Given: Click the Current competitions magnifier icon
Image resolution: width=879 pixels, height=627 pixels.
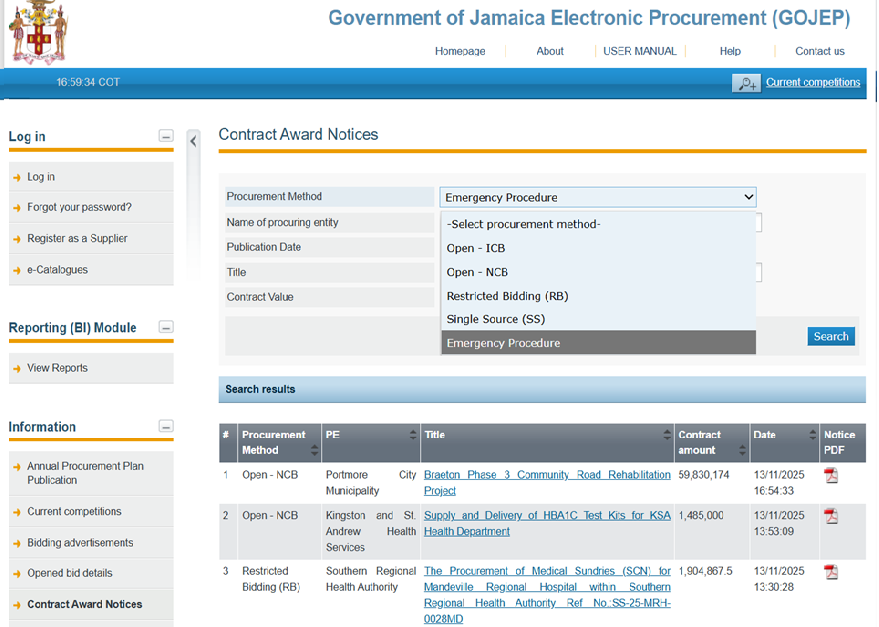Looking at the screenshot, I should click(746, 83).
